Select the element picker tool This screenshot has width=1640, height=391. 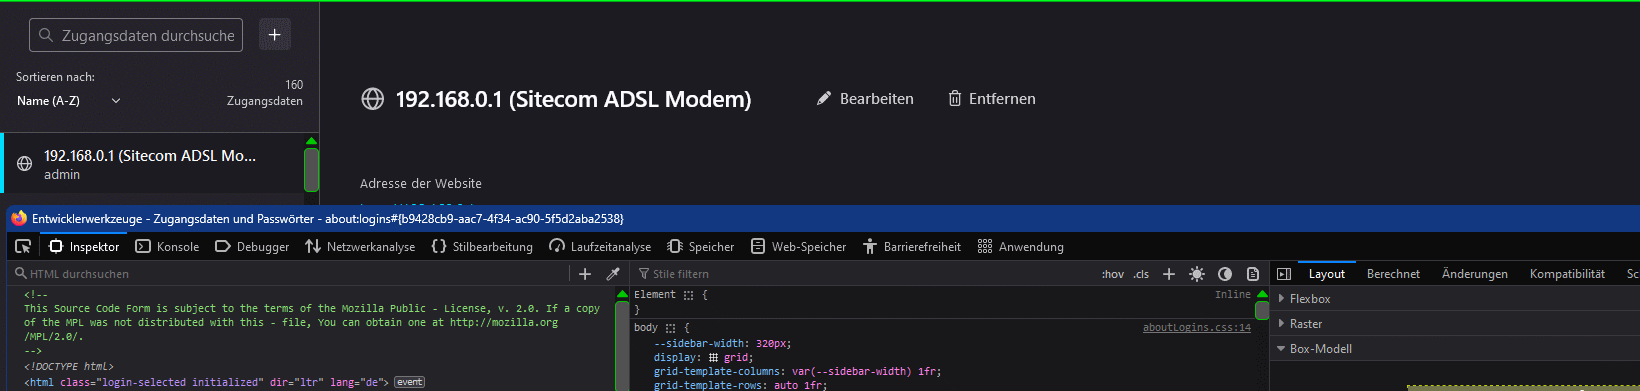click(x=23, y=246)
